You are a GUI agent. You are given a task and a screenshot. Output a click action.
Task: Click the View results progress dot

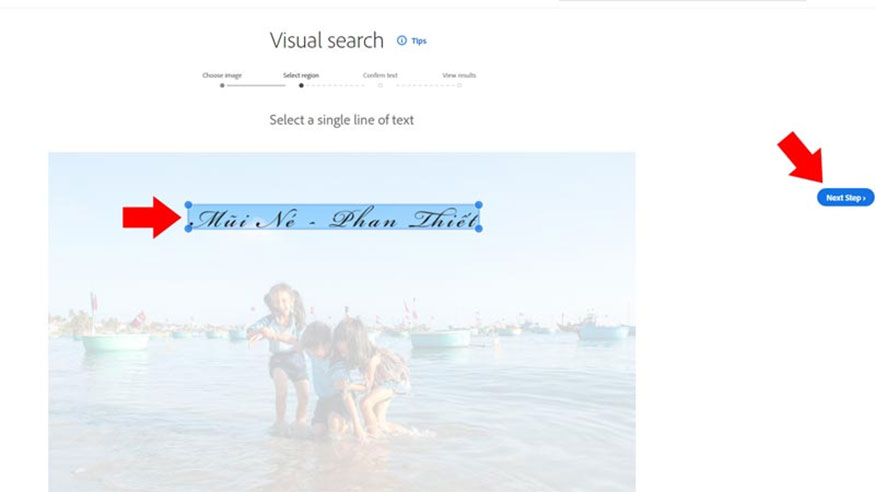click(x=459, y=85)
